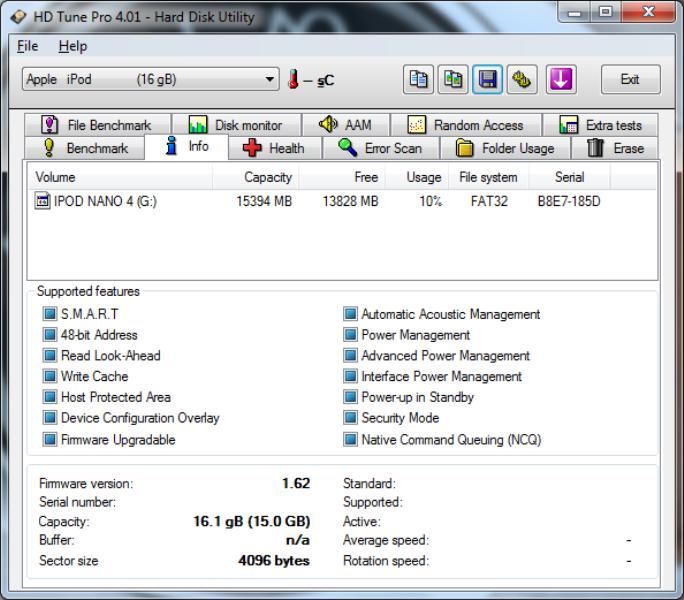Toggle the S.M.A.R.T feature checkbox

coord(50,314)
